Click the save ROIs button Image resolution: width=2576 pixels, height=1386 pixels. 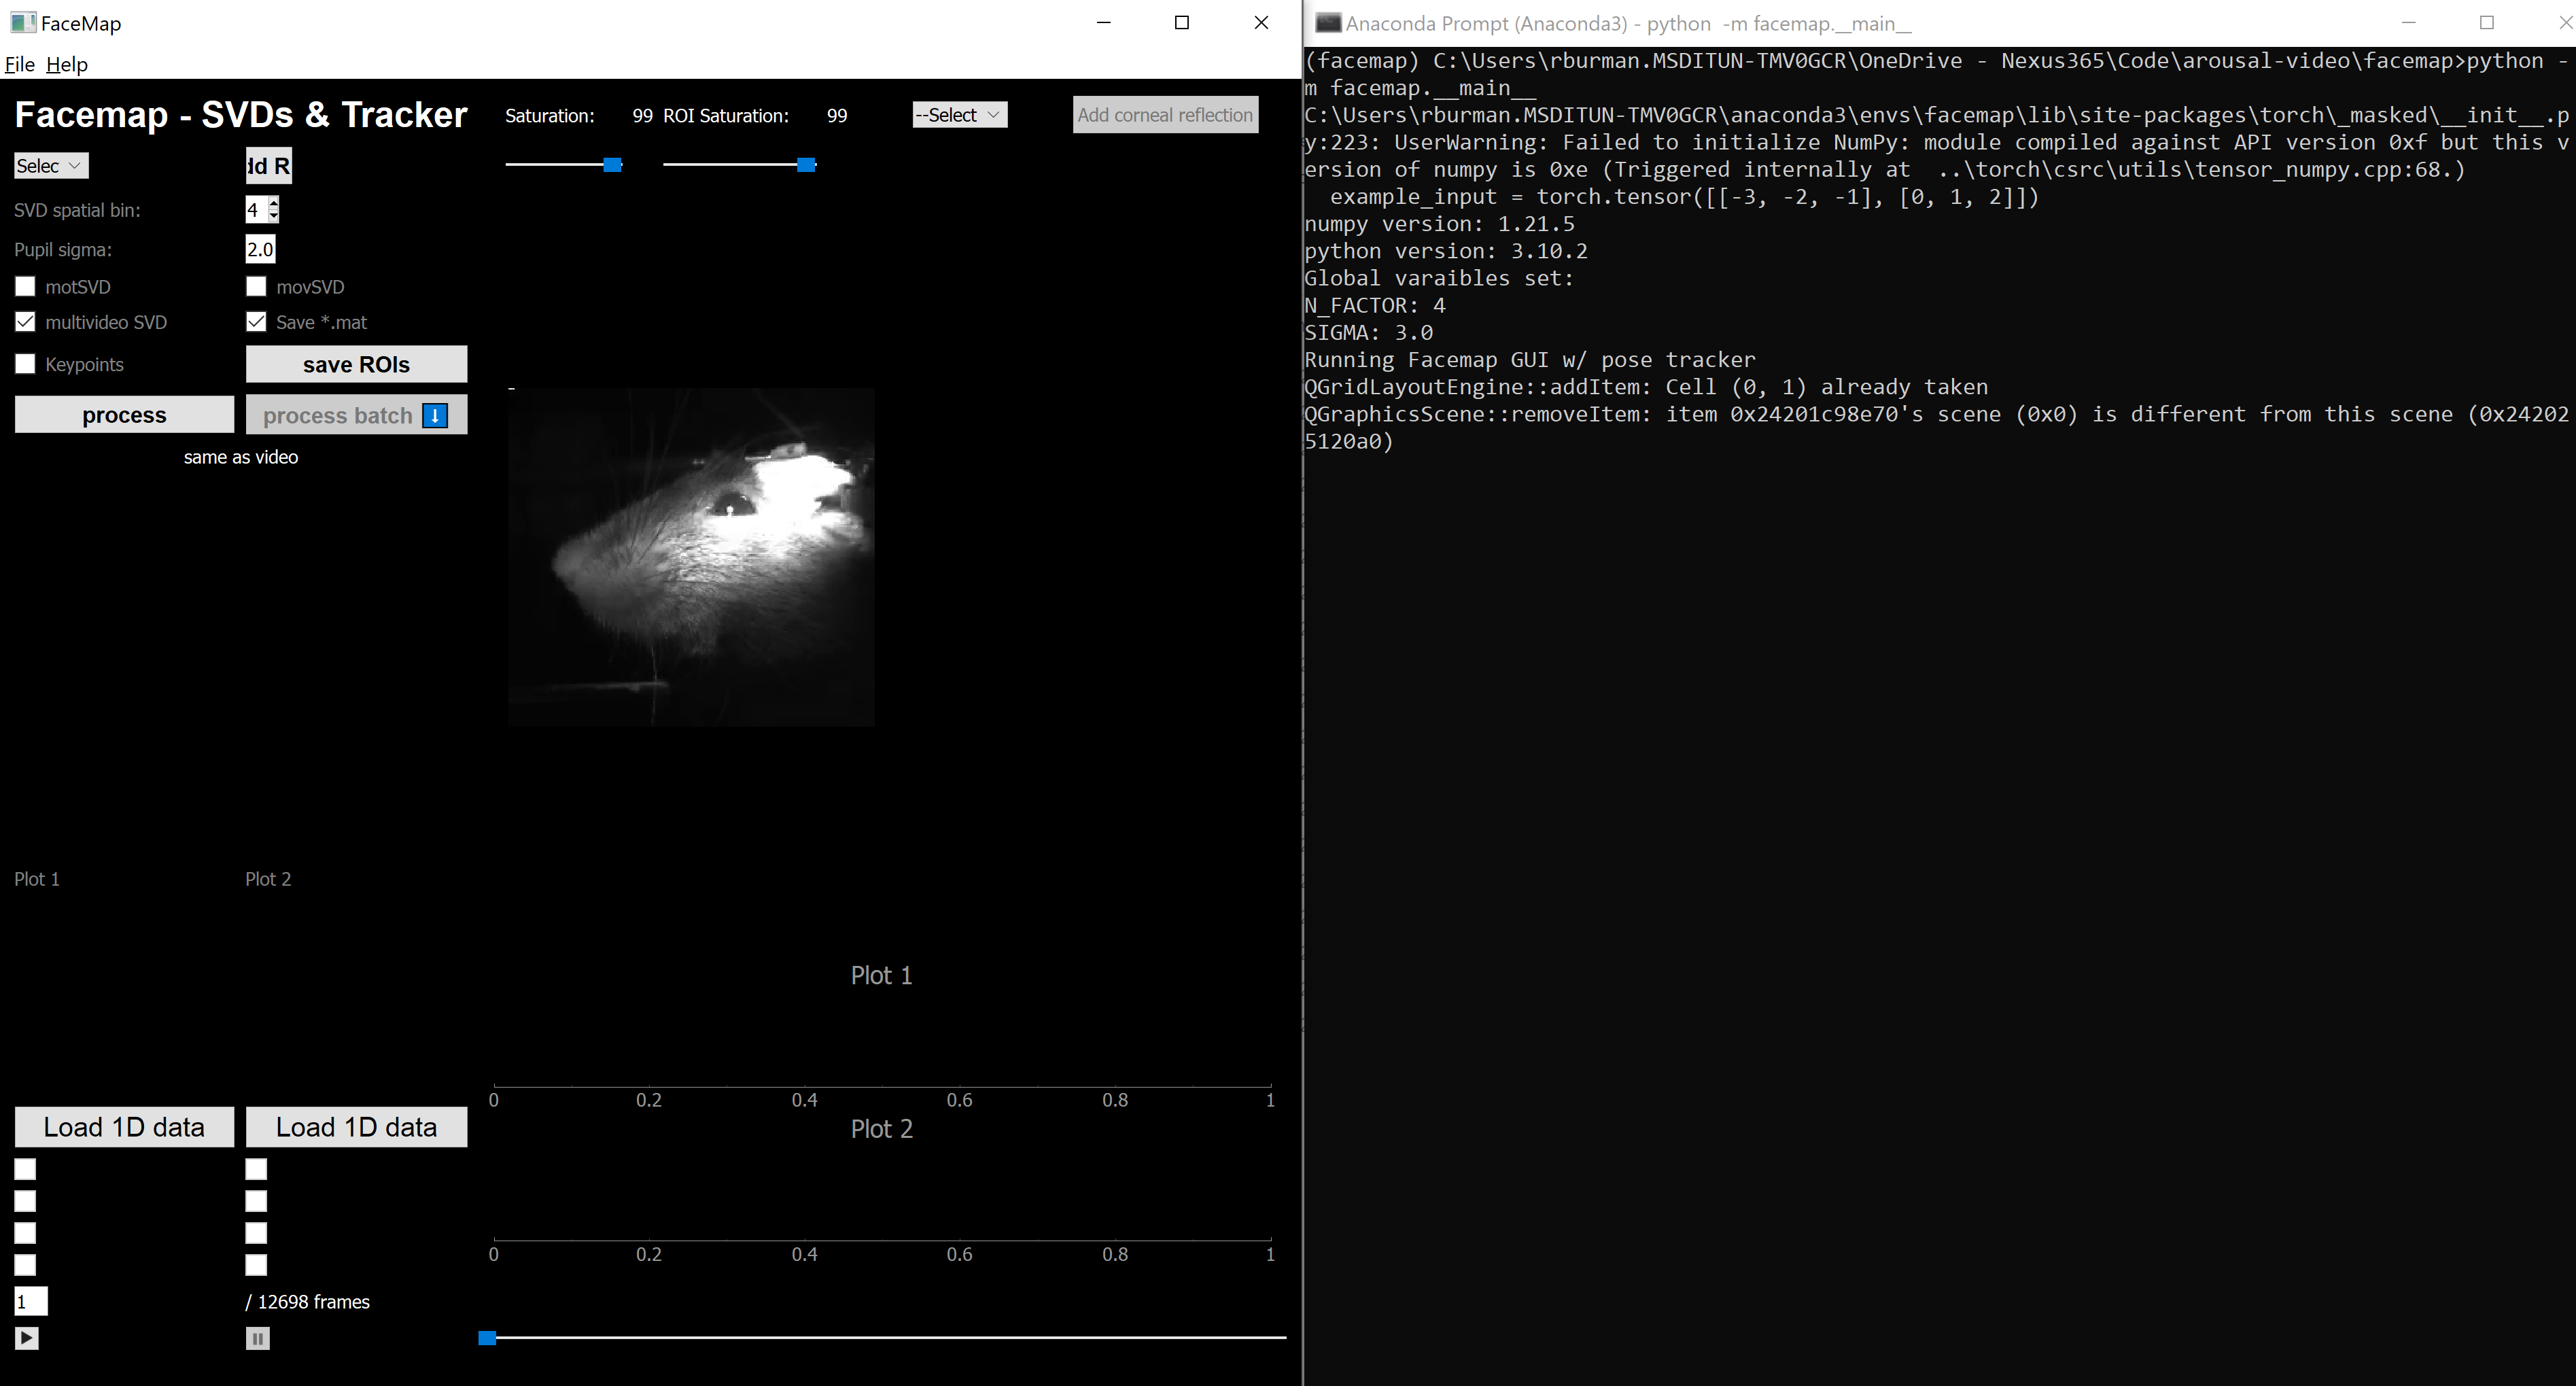pos(356,364)
